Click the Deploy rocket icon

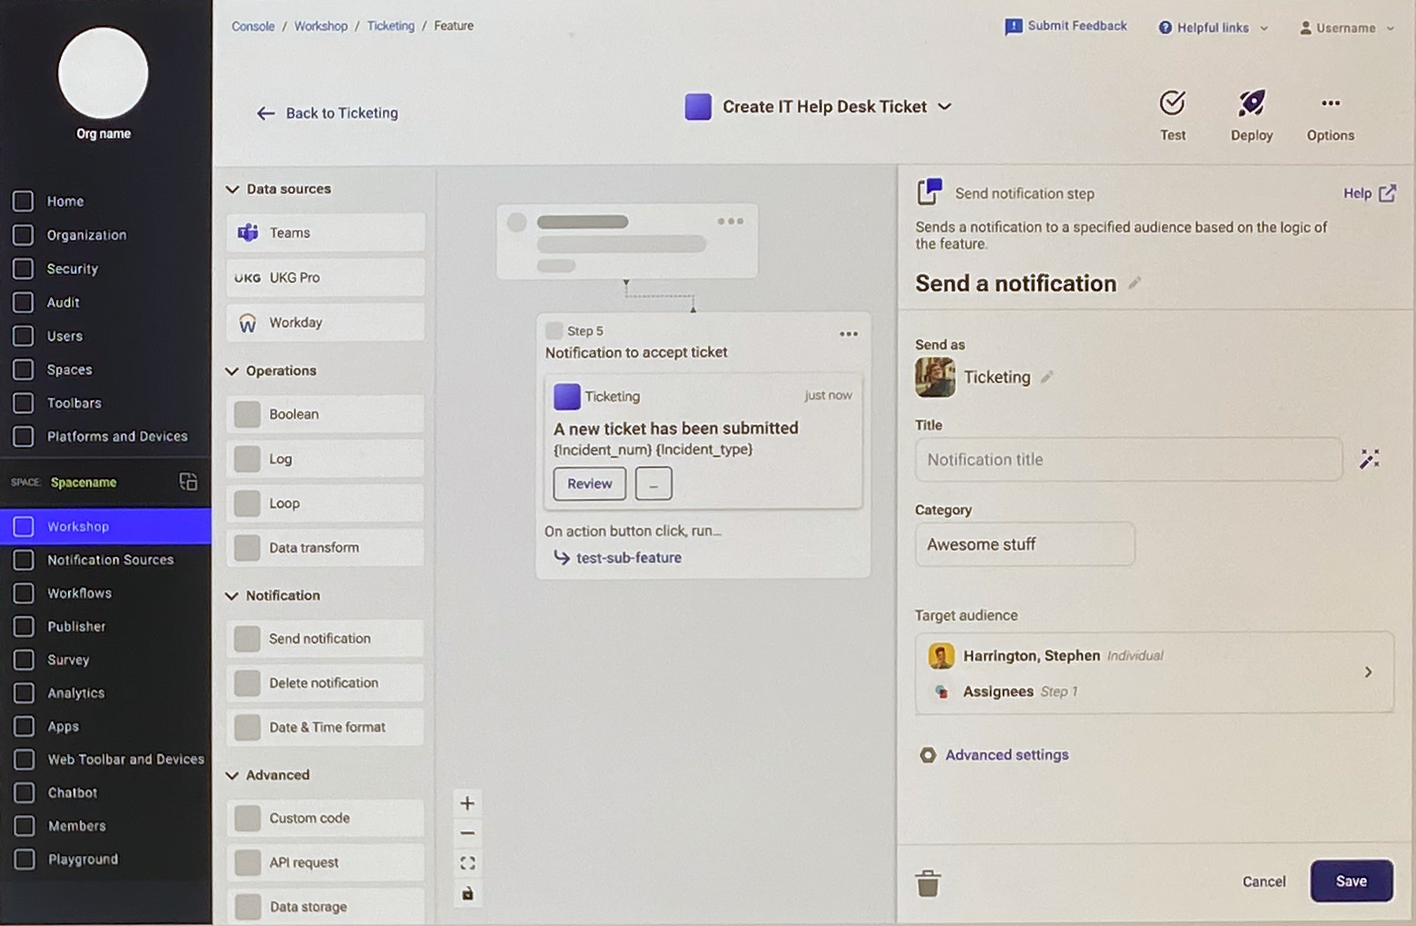1251,103
